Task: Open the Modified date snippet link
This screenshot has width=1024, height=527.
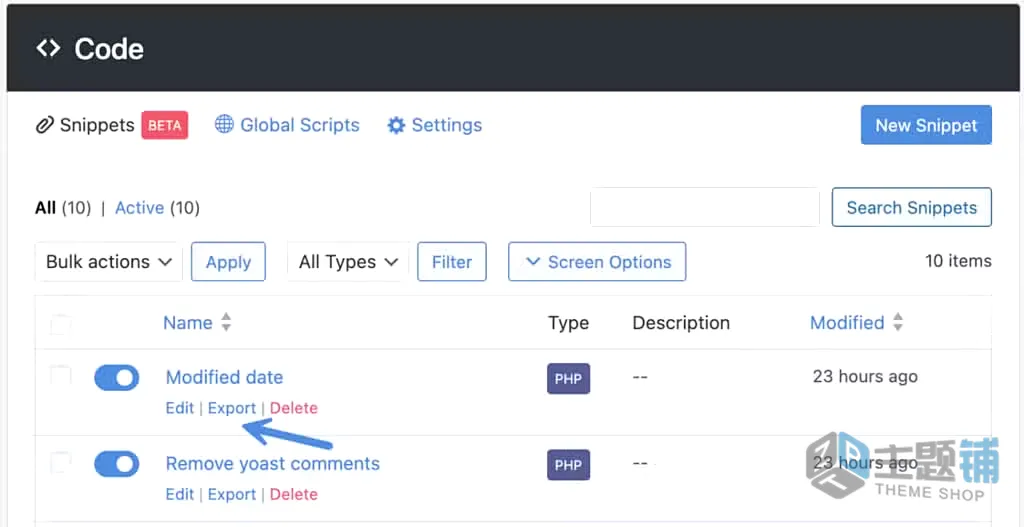Action: tap(224, 377)
